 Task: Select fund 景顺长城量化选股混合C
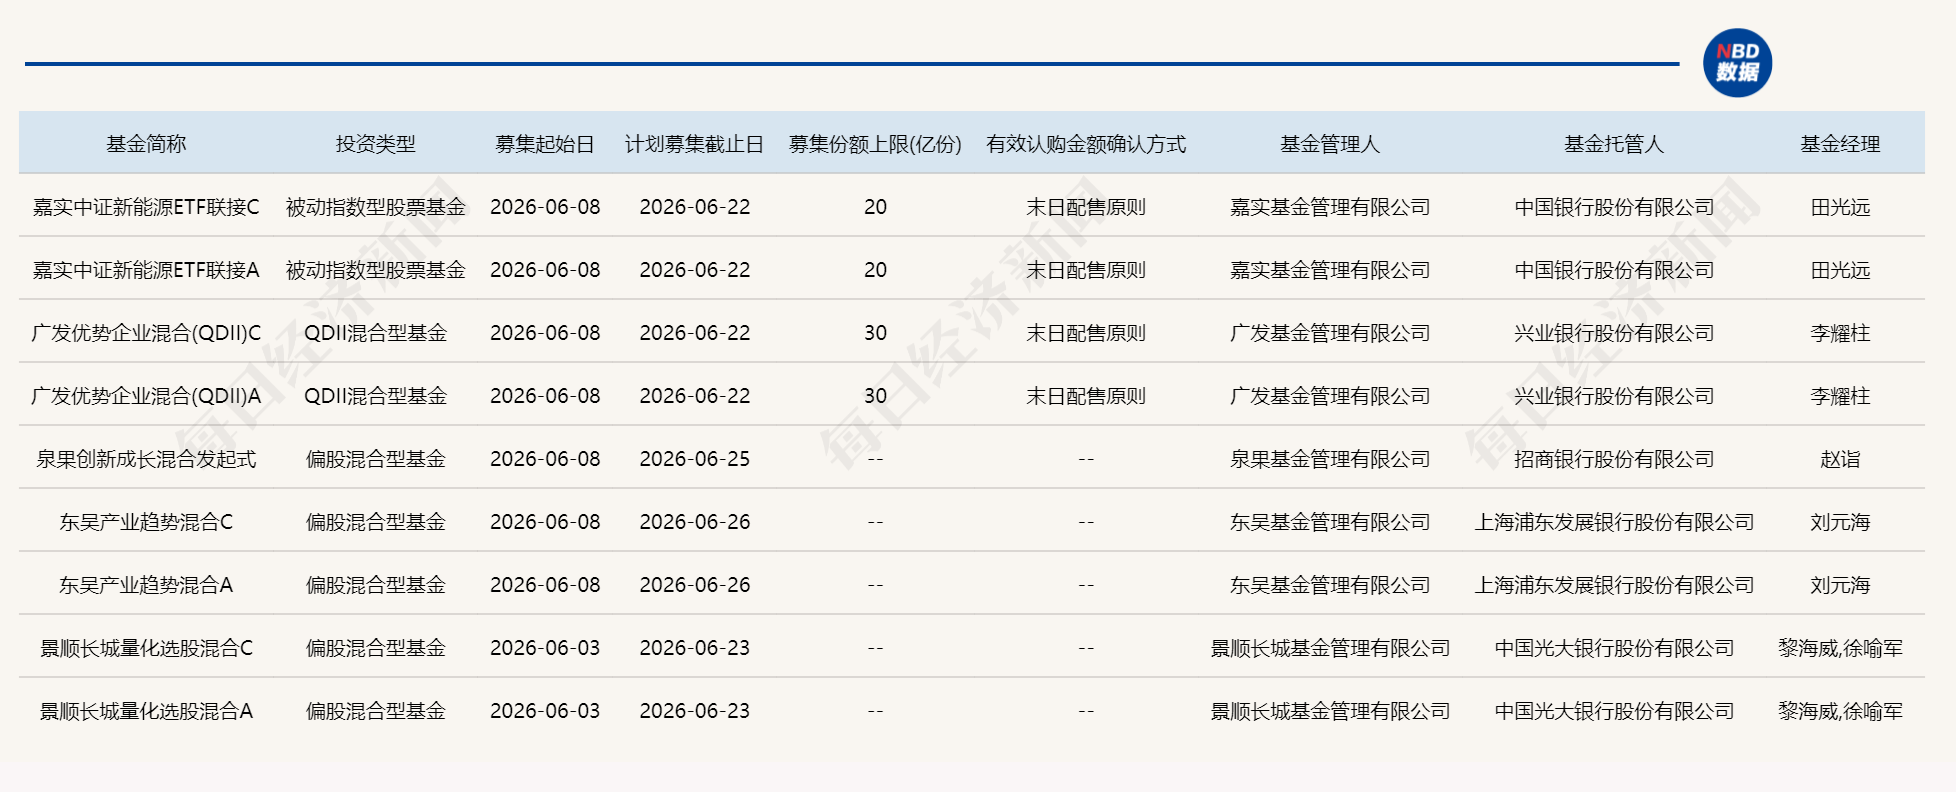tap(146, 648)
